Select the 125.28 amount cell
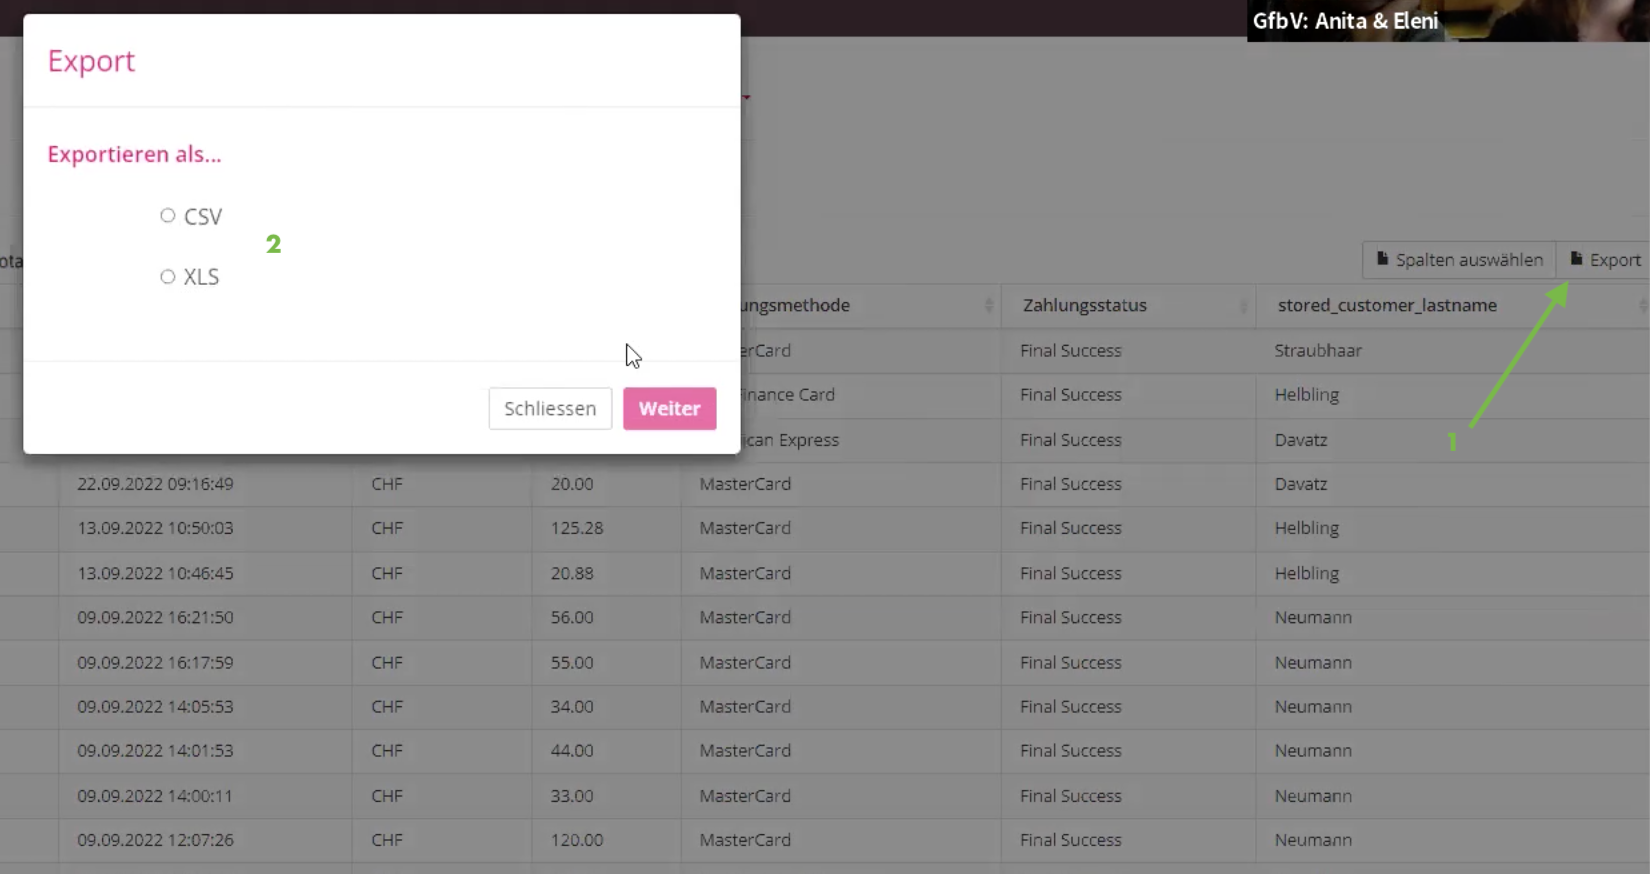 coord(577,528)
